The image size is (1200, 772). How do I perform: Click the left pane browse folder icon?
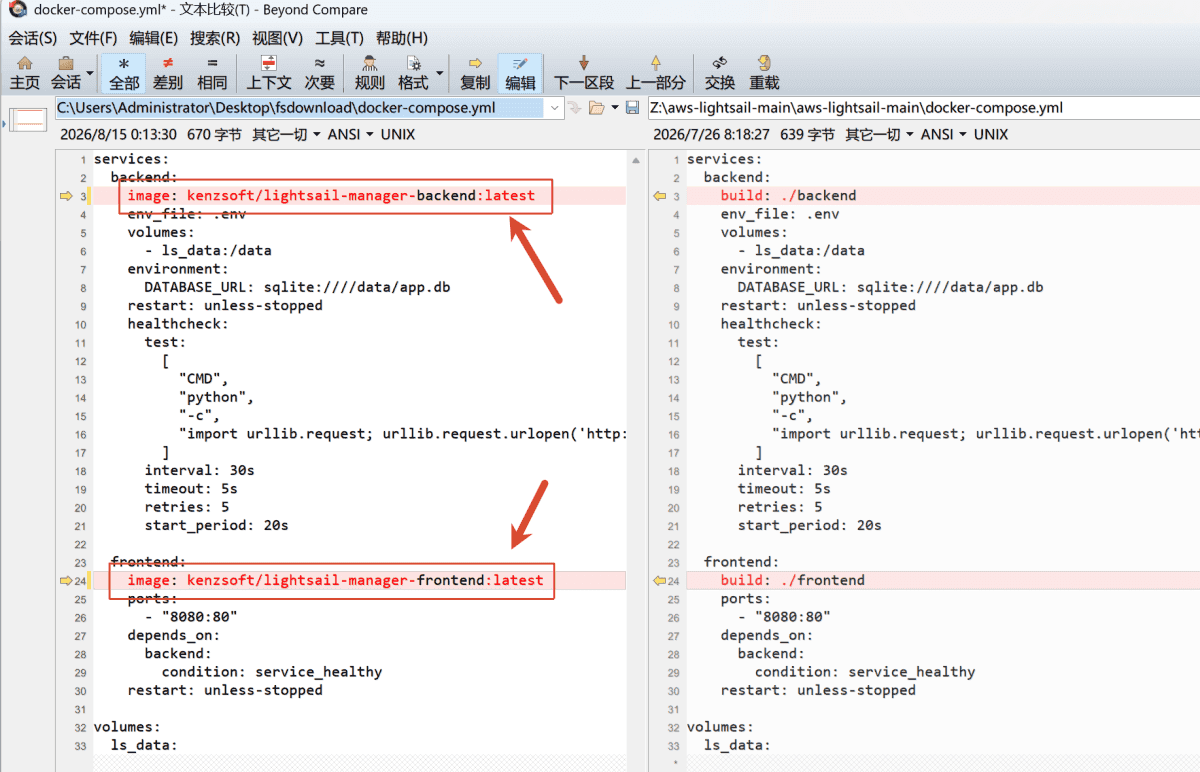pyautogui.click(x=596, y=108)
